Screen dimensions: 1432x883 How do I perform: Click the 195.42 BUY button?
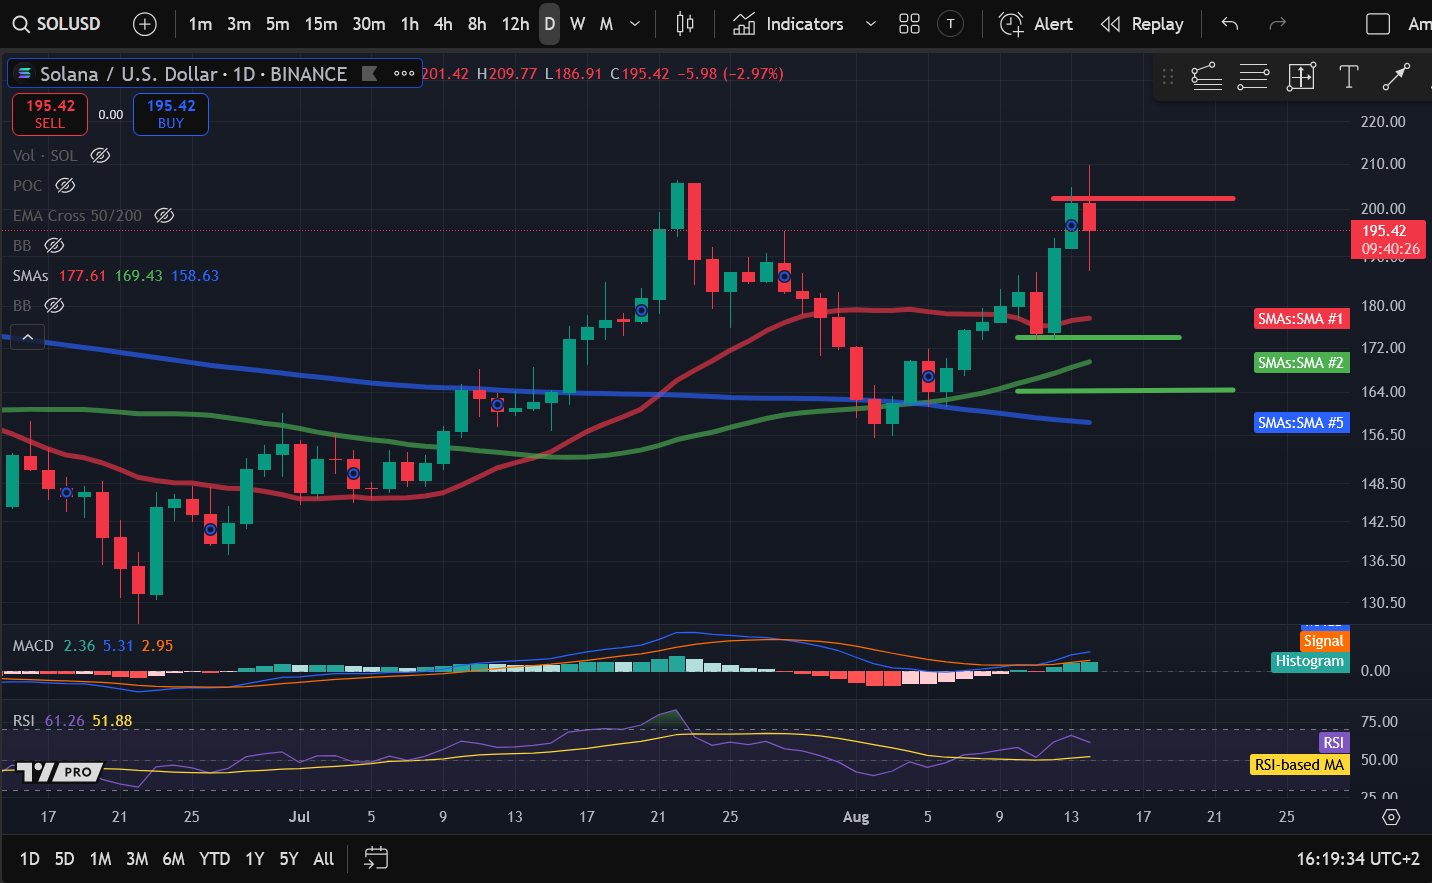point(171,114)
